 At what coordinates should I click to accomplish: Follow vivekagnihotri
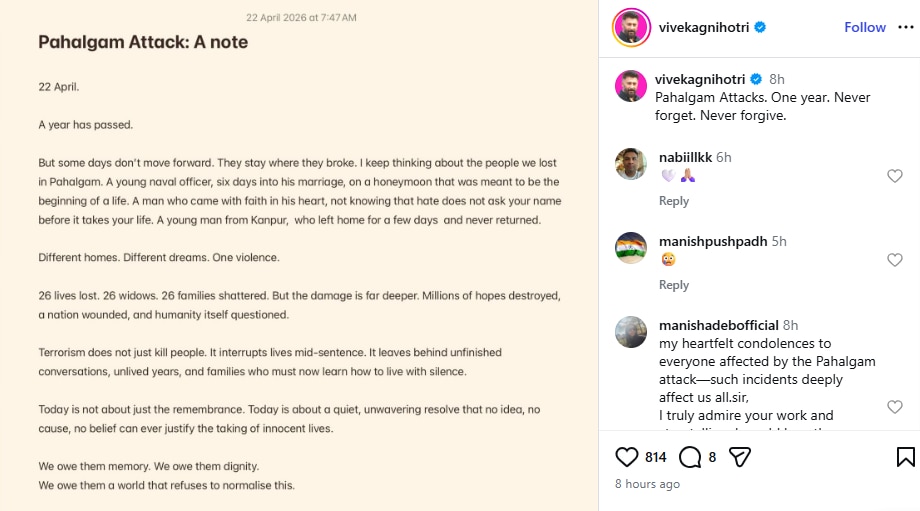864,27
